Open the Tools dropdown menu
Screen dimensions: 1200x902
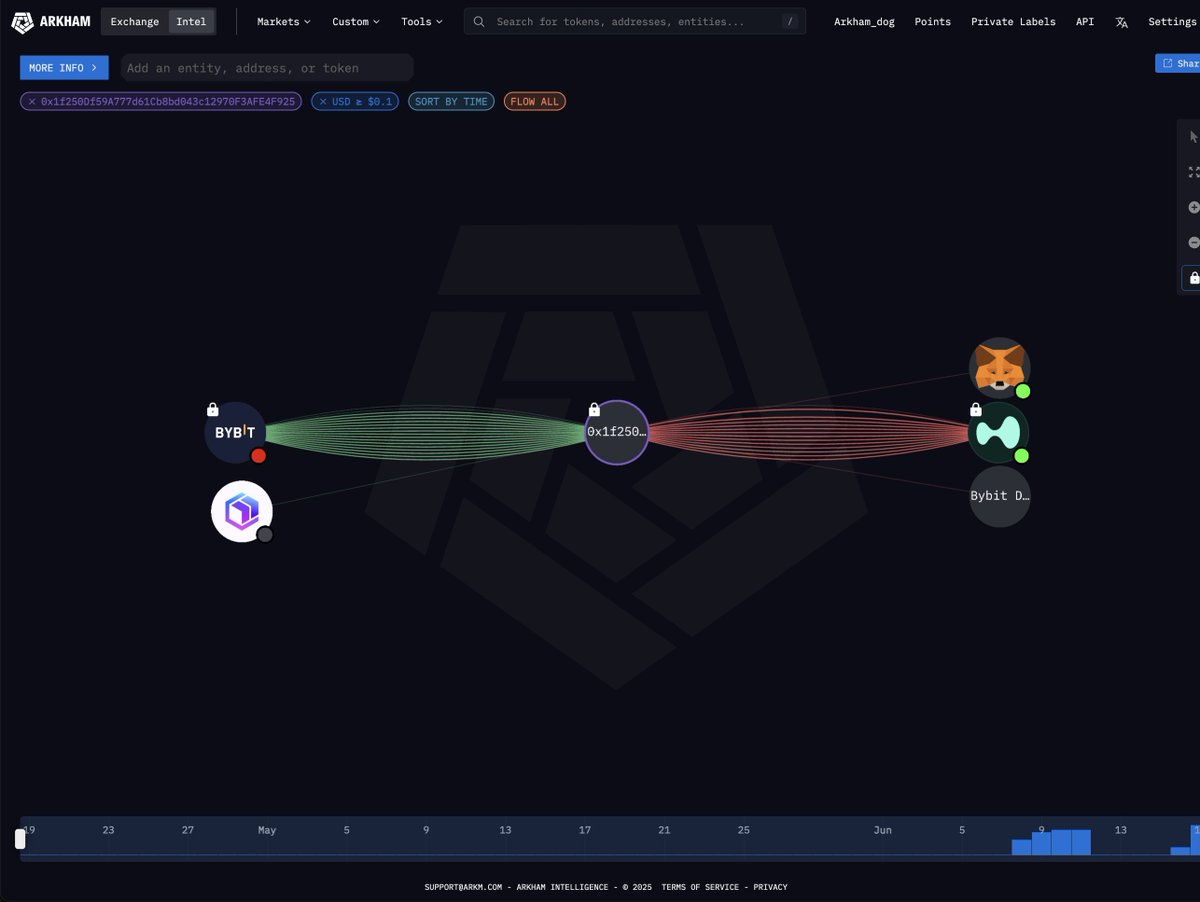click(421, 22)
